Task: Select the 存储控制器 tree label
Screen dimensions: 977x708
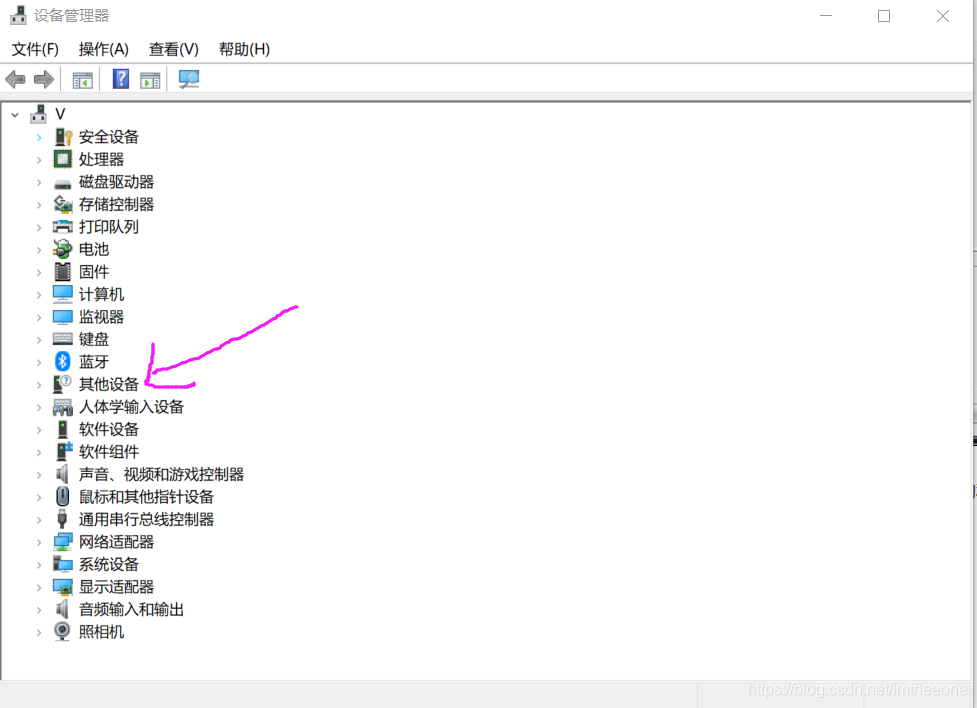Action: [x=116, y=204]
